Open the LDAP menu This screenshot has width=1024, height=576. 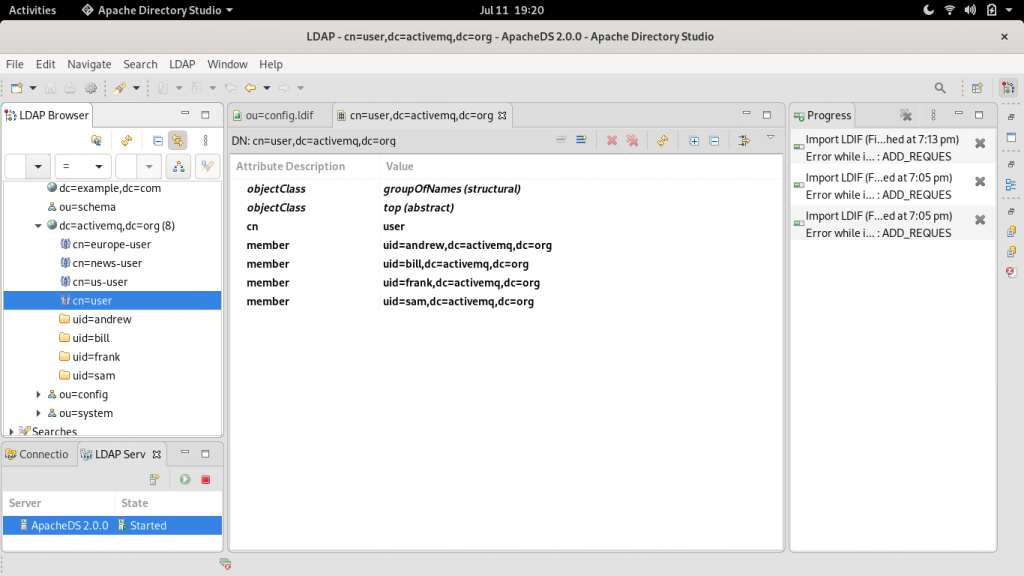182,64
